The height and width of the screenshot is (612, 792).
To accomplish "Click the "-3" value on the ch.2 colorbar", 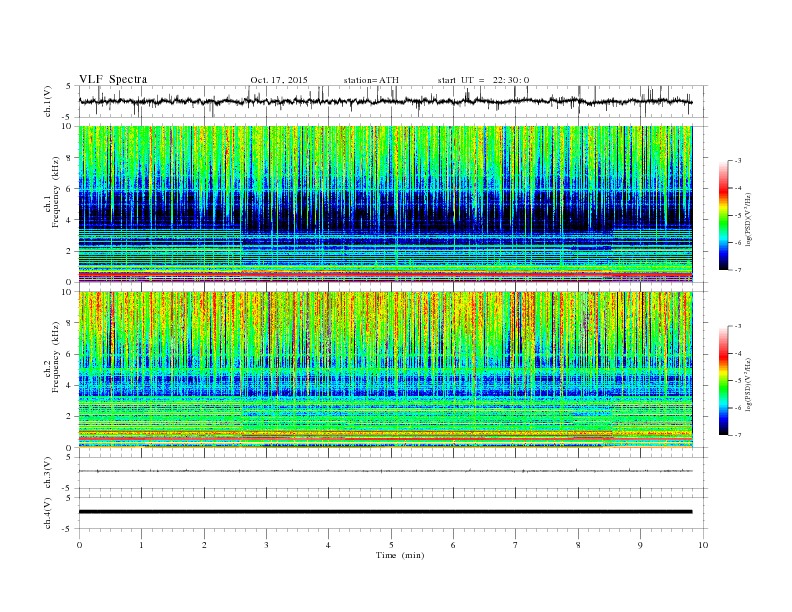I will [x=737, y=327].
